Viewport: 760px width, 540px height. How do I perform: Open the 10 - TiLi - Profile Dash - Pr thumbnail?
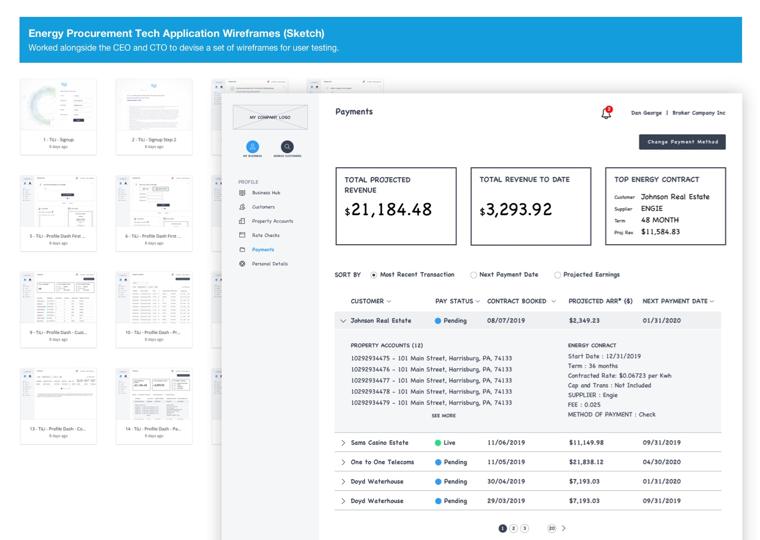click(154, 310)
